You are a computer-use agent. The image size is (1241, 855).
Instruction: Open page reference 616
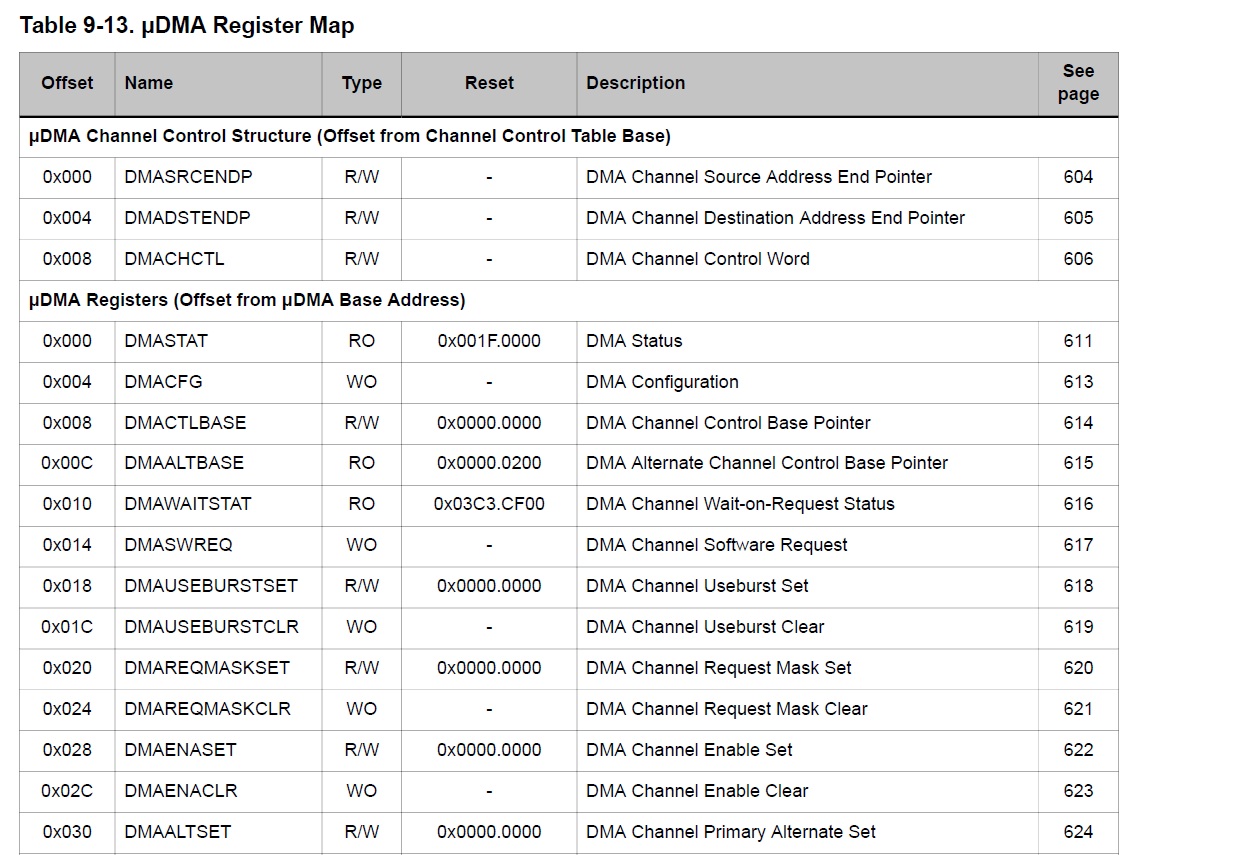(1078, 504)
